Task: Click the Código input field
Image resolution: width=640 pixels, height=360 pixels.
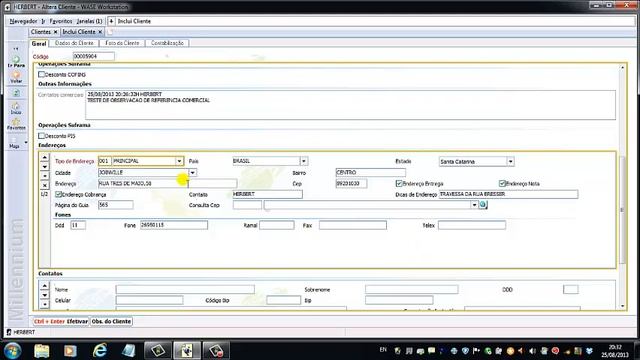Action: (93, 56)
